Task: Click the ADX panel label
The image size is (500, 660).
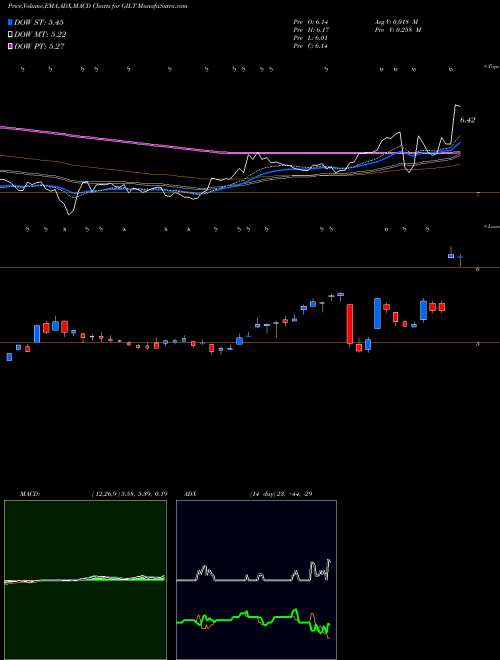Action: 191,494
